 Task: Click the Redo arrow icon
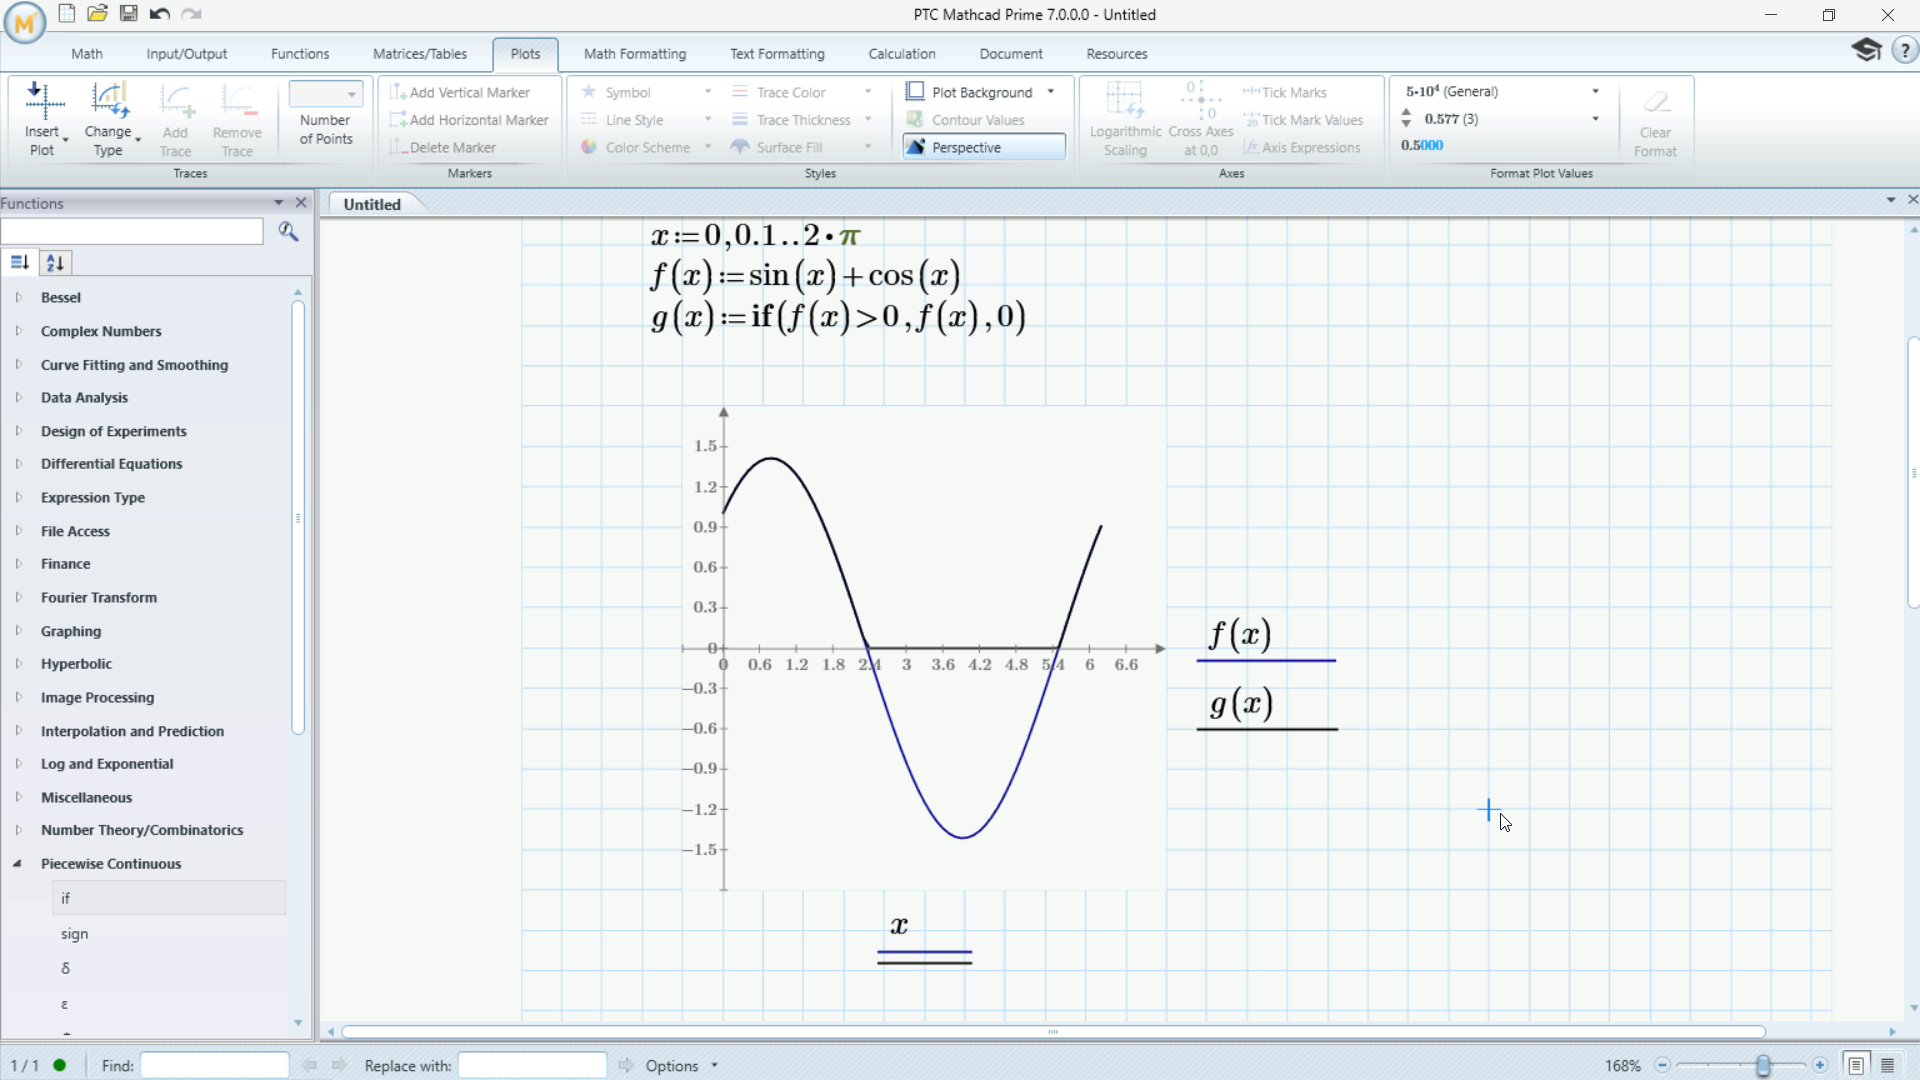point(191,14)
